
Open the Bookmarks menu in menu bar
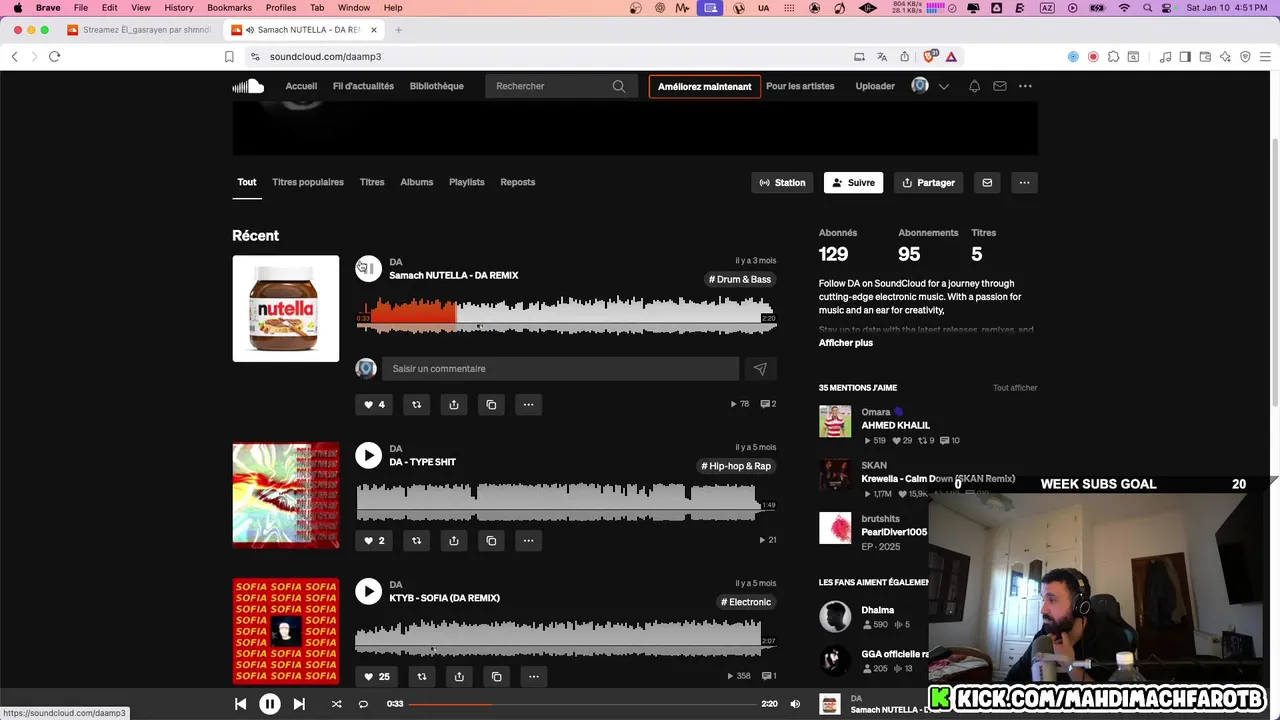229,7
